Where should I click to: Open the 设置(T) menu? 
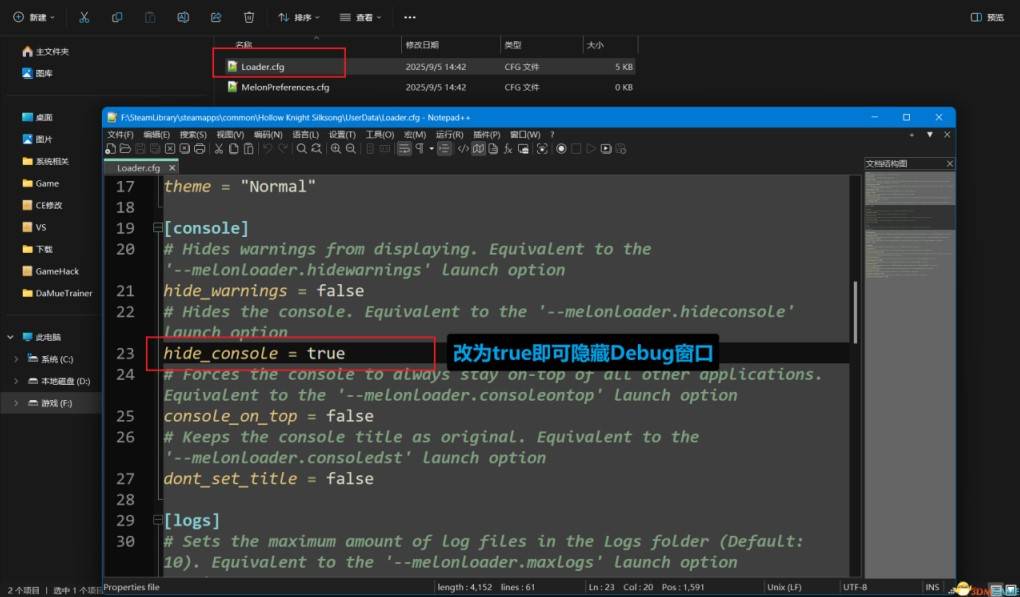click(x=342, y=135)
